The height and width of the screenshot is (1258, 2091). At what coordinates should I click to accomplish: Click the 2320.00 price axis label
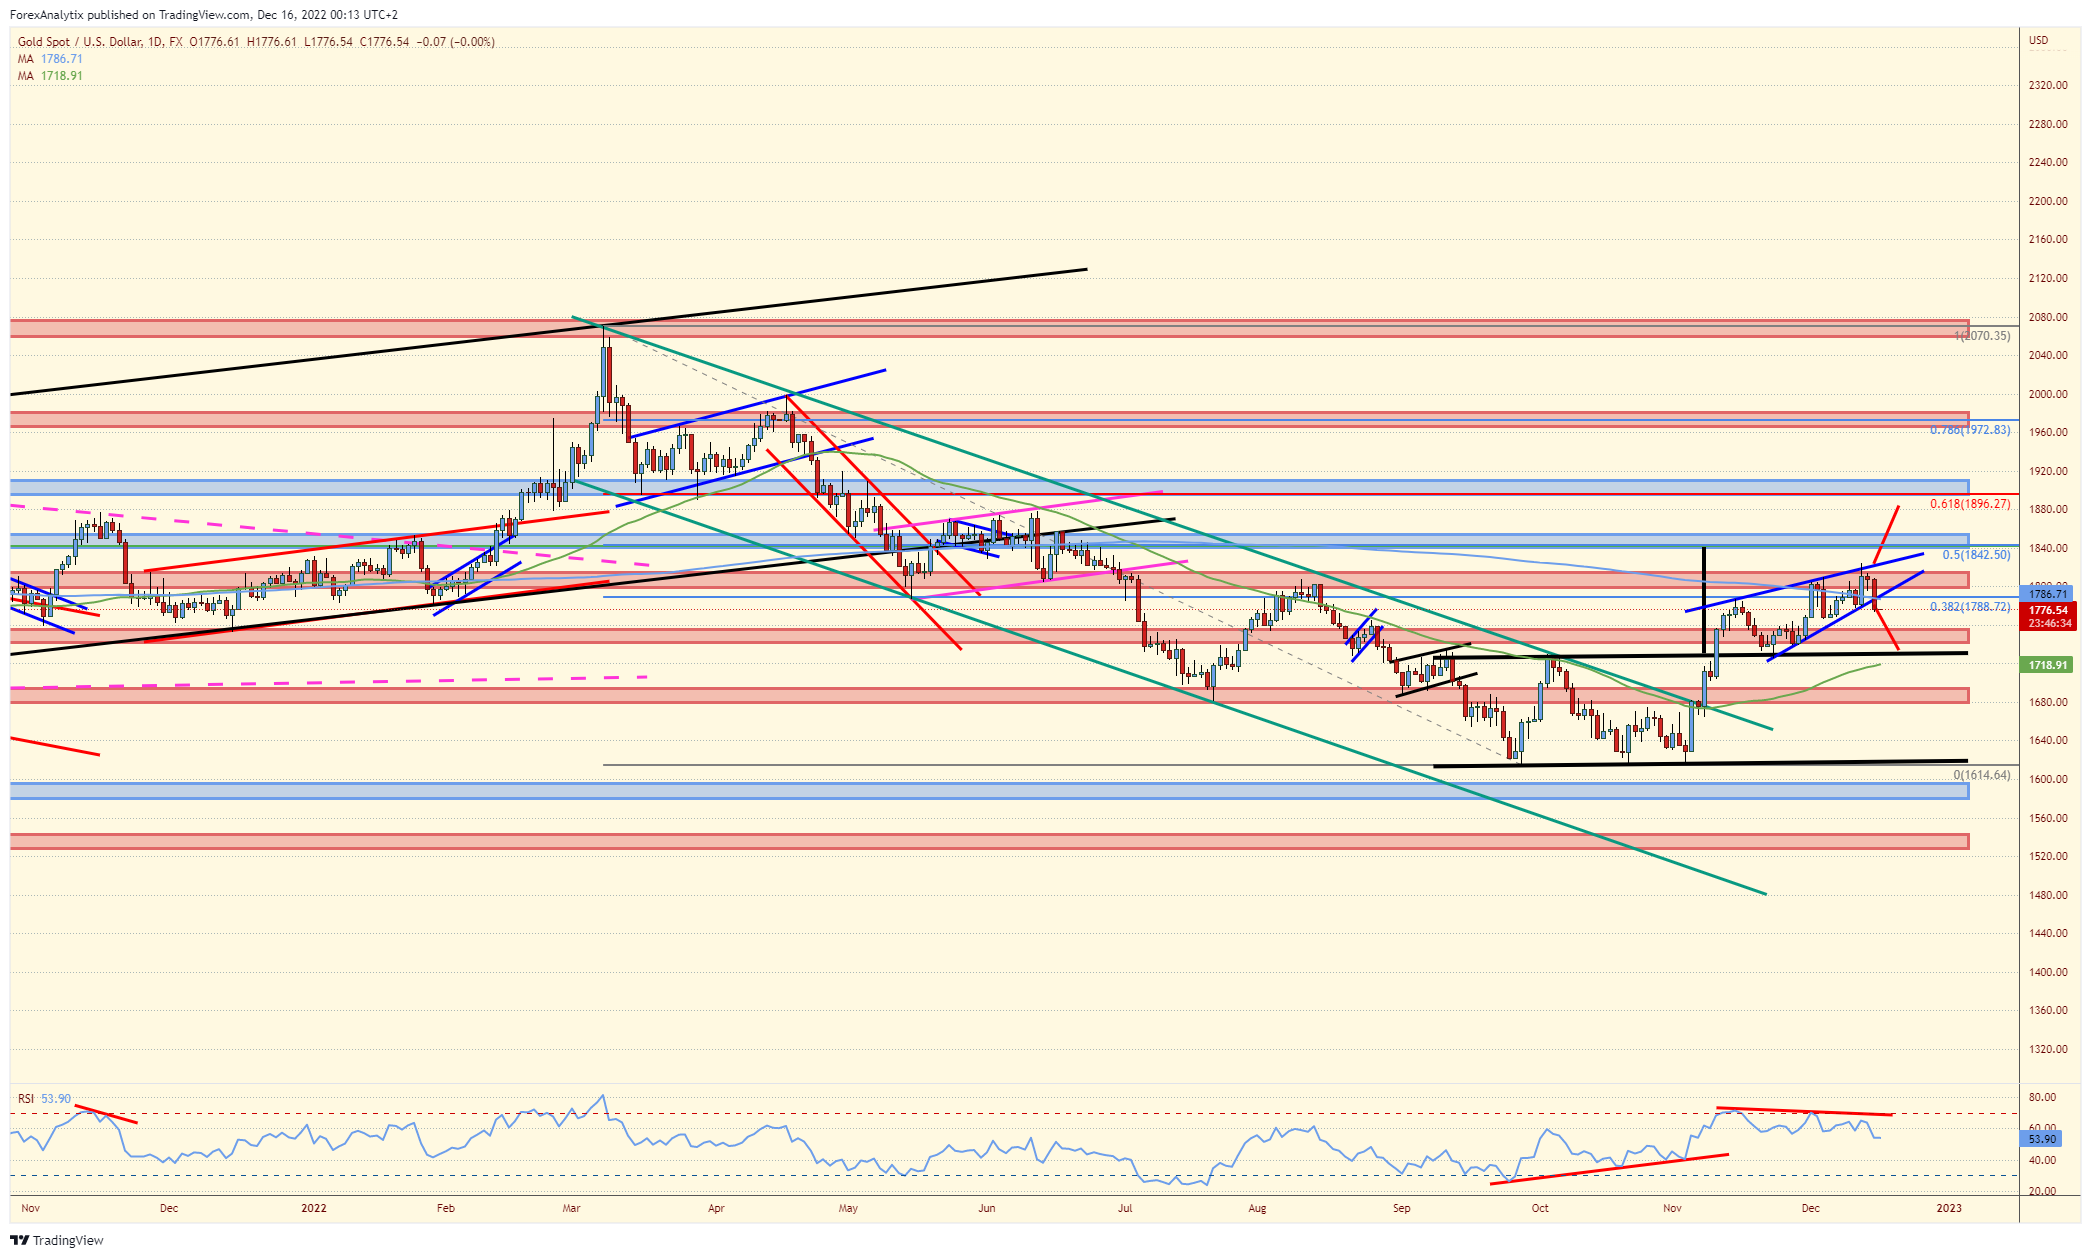[x=2047, y=86]
